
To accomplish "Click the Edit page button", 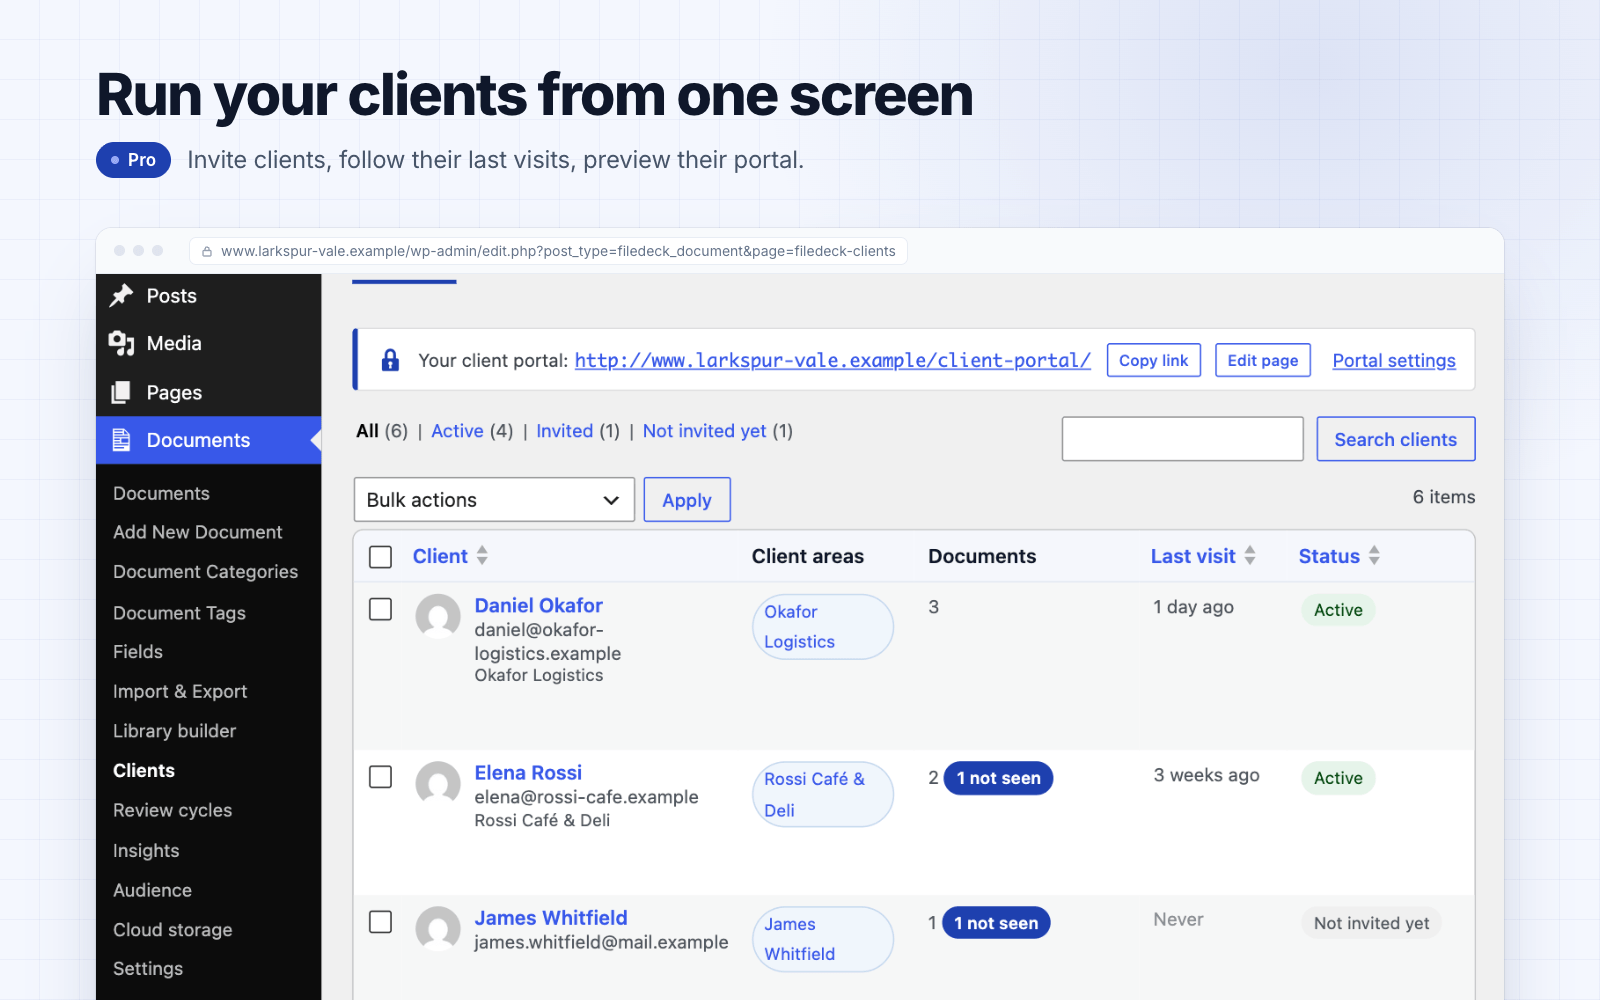I will [1263, 360].
